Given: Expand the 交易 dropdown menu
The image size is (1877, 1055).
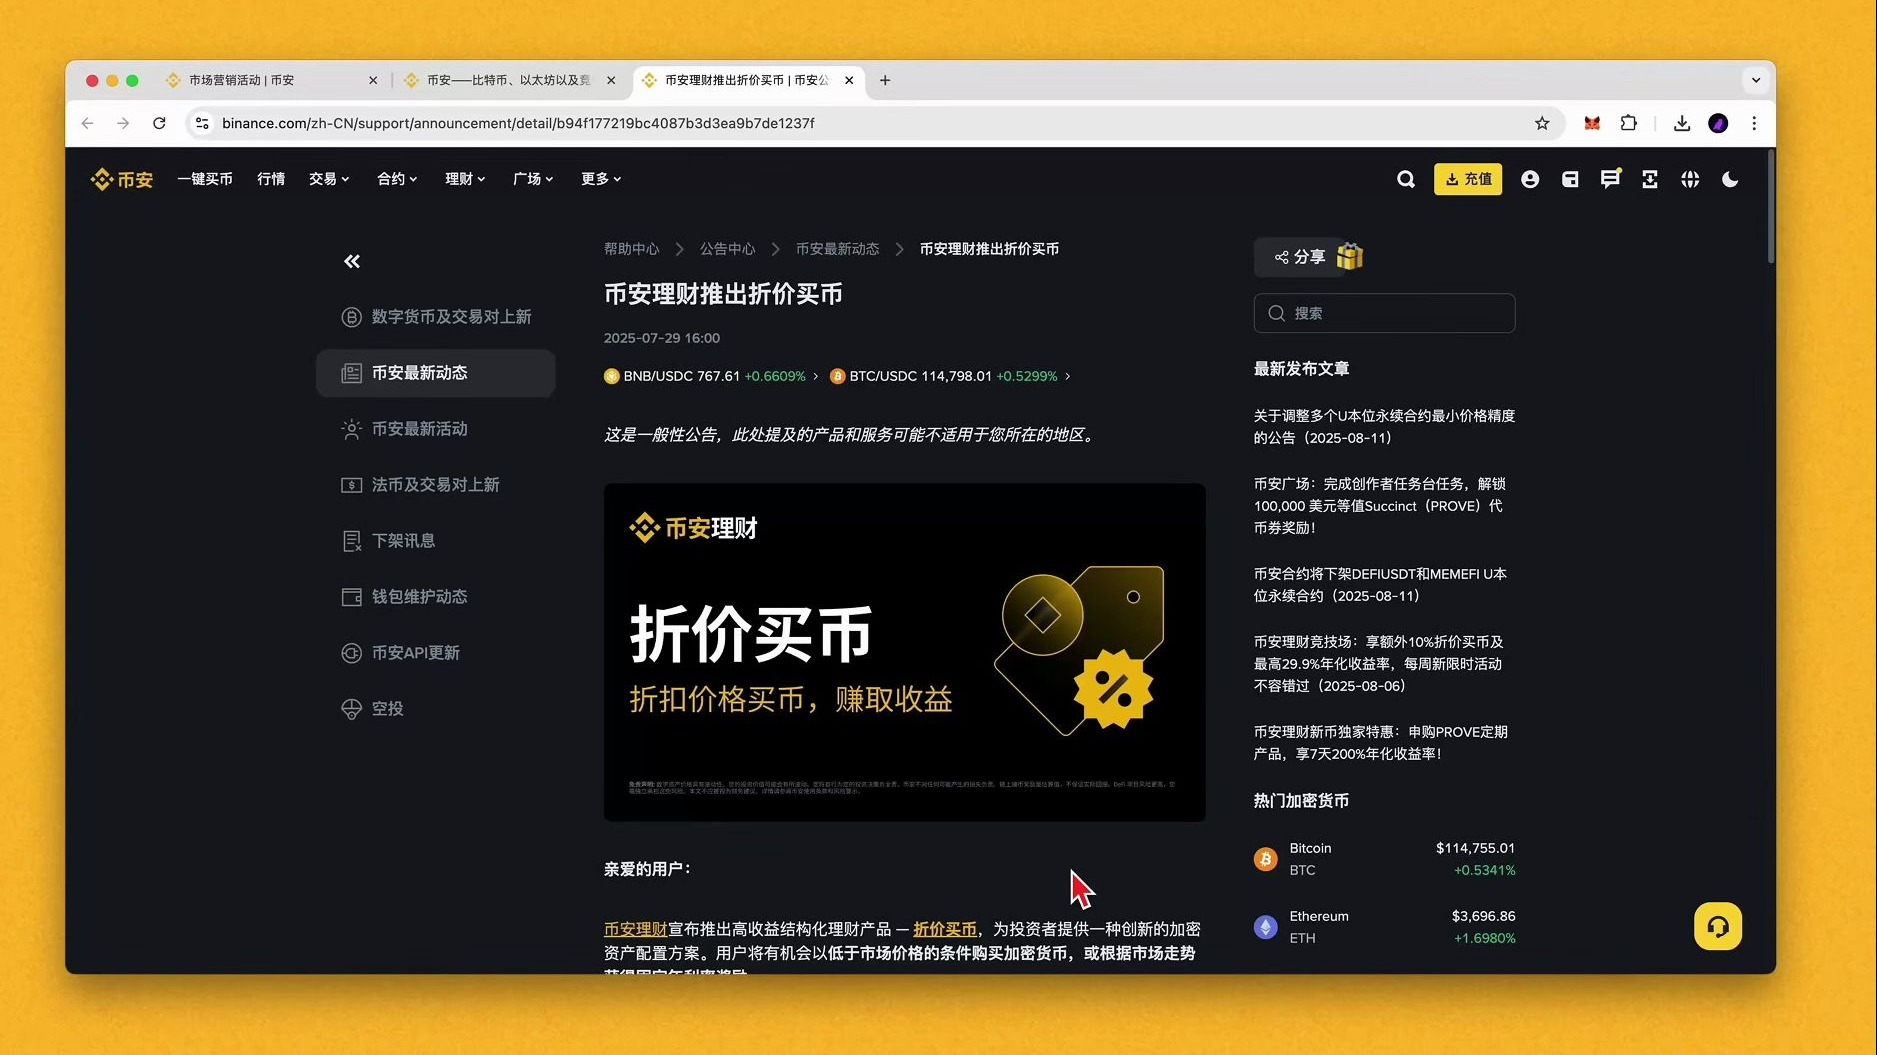Looking at the screenshot, I should point(328,179).
